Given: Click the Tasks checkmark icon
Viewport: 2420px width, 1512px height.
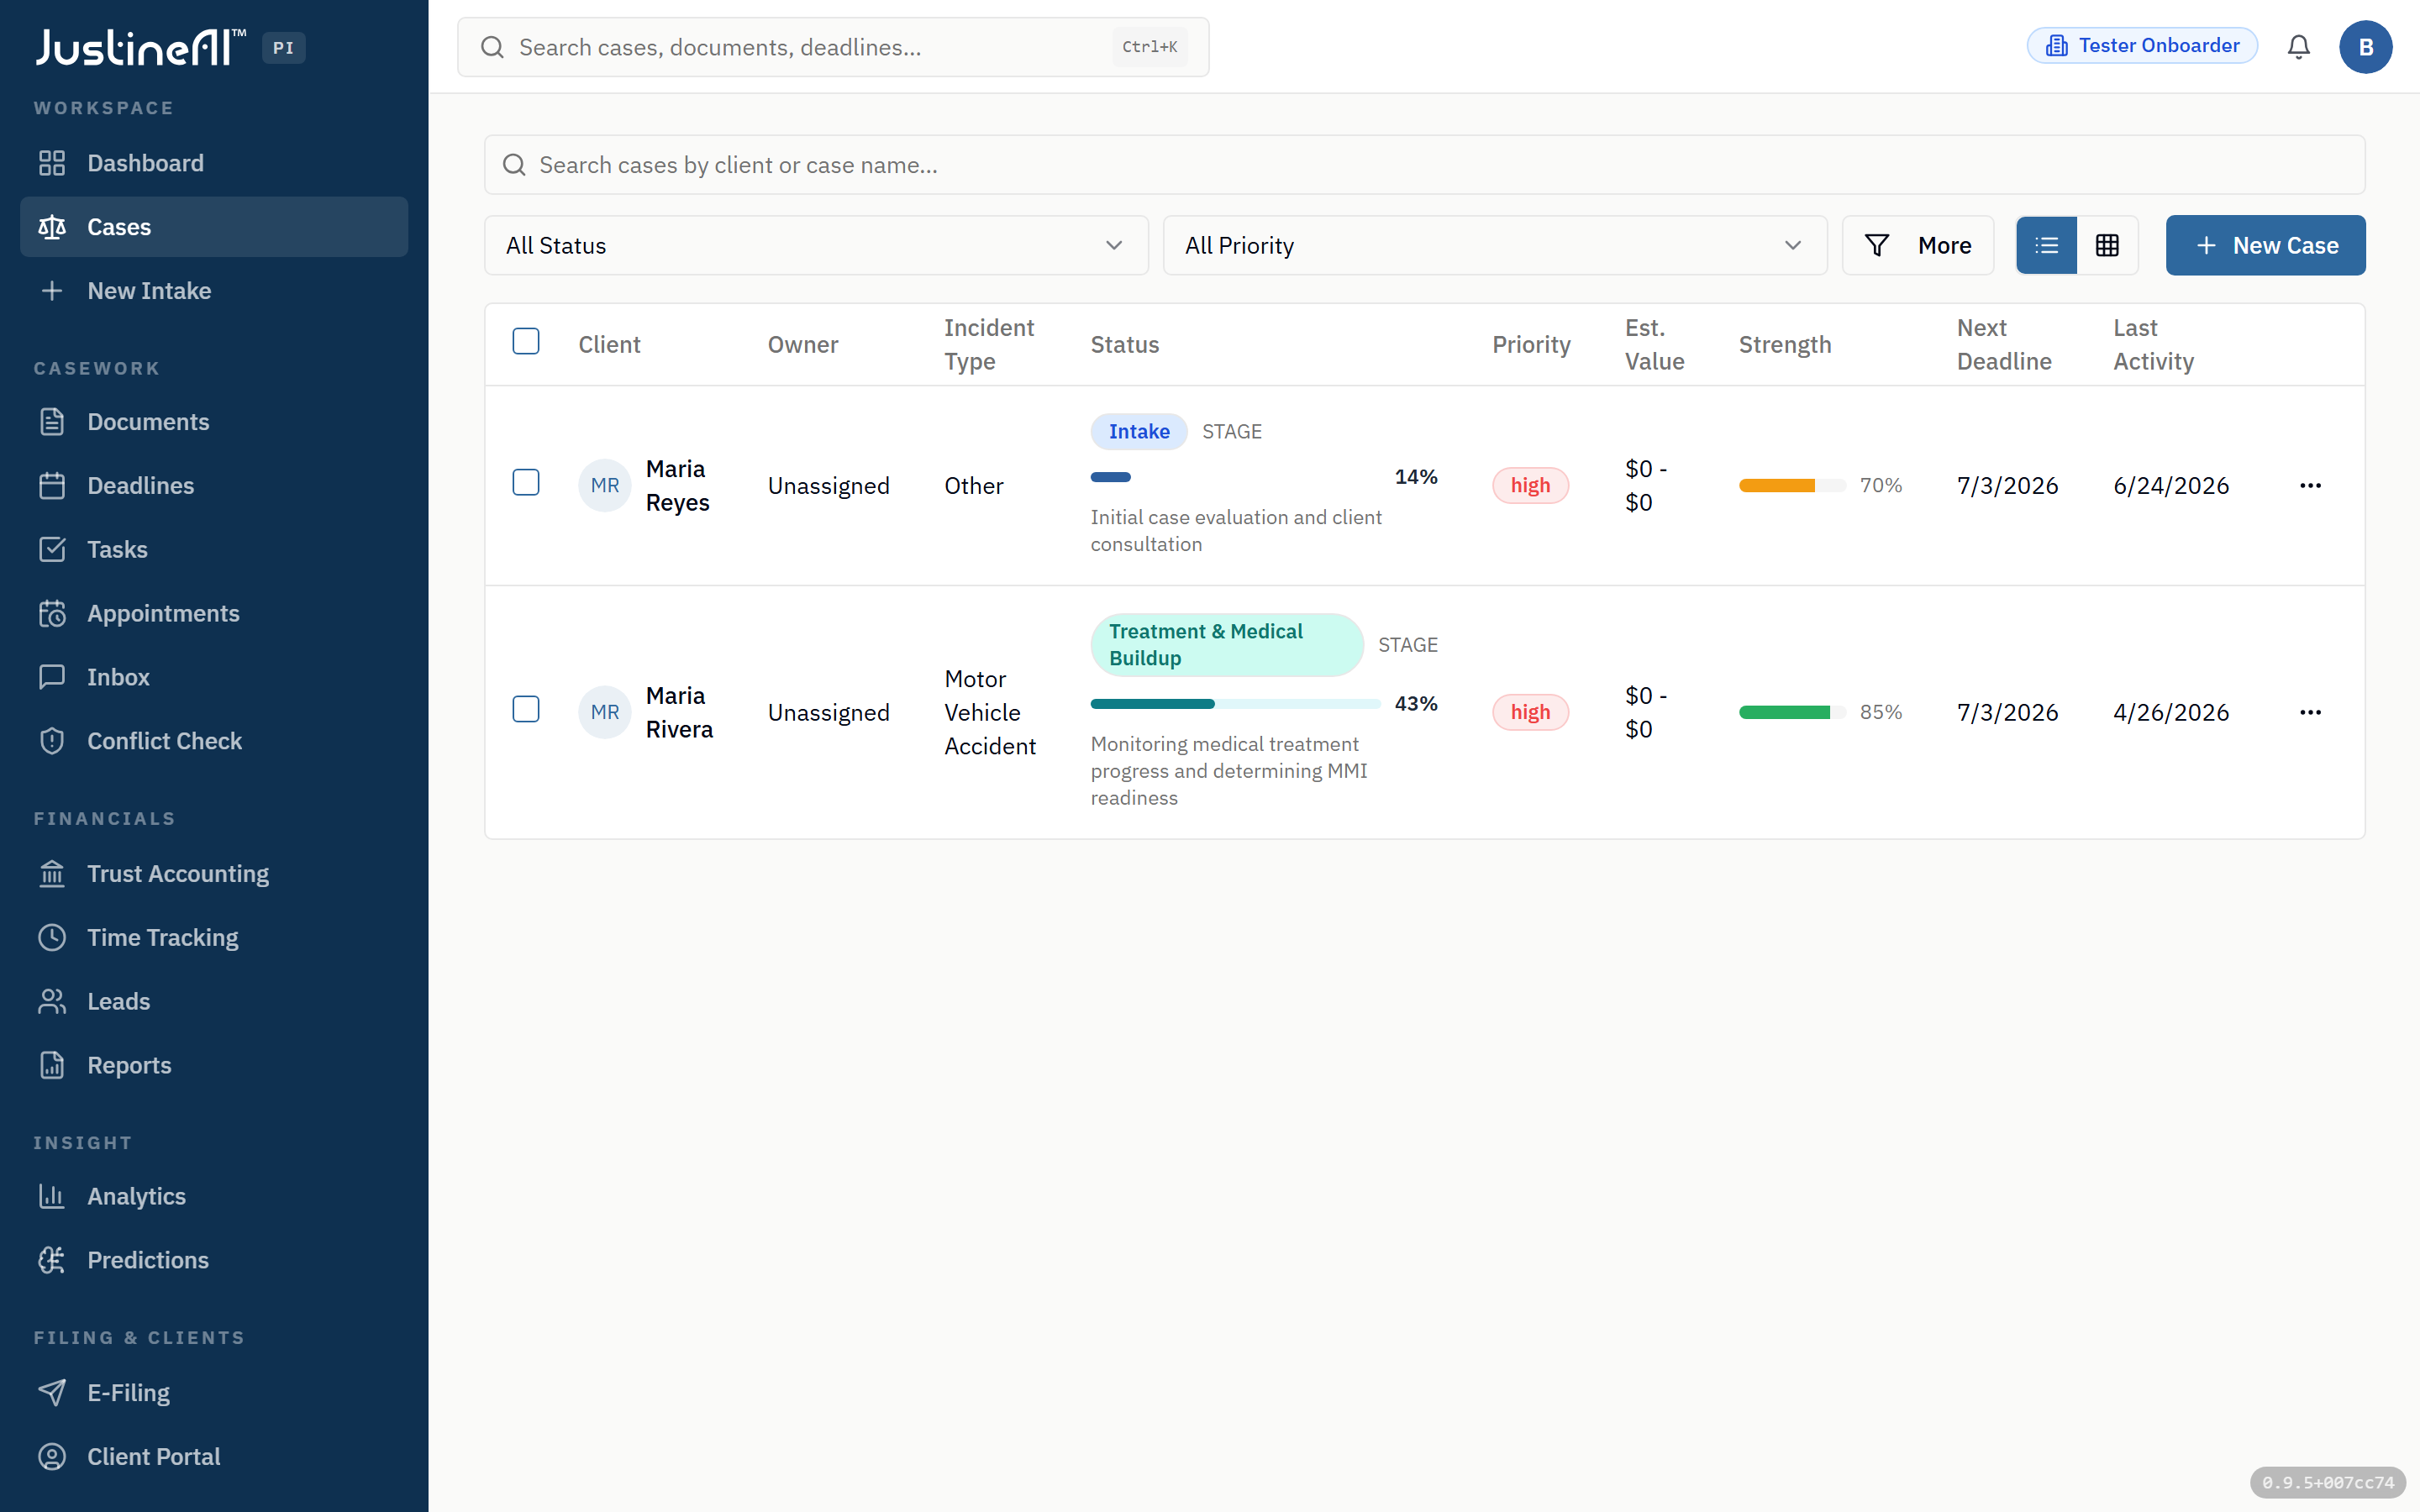Looking at the screenshot, I should click(x=52, y=550).
